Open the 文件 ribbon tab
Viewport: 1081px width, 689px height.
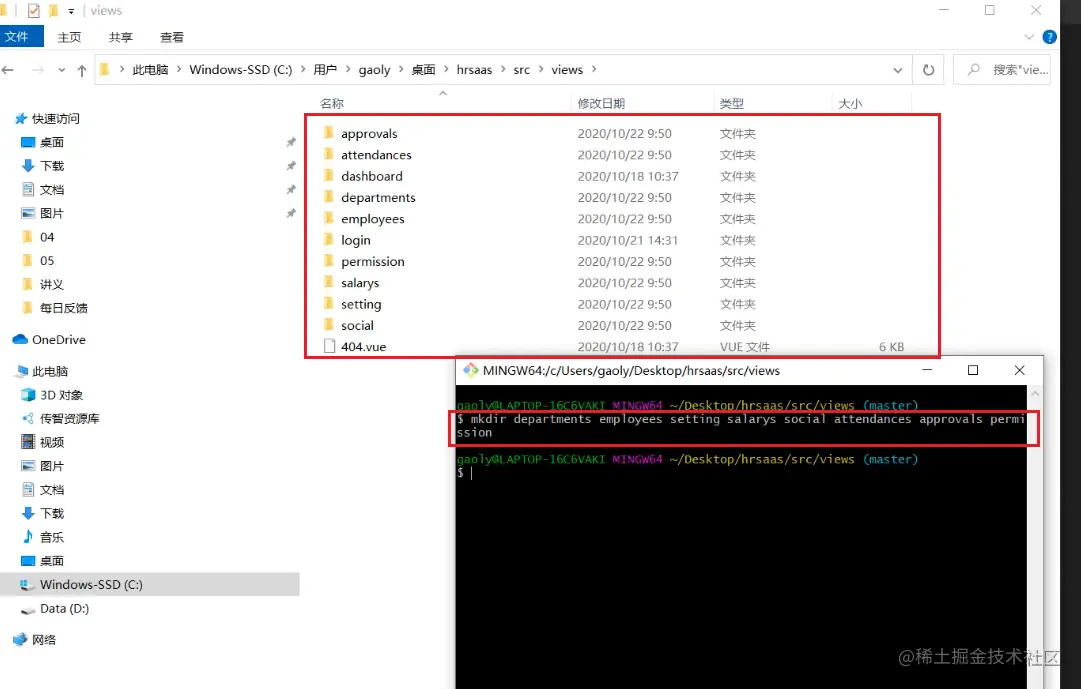point(21,37)
